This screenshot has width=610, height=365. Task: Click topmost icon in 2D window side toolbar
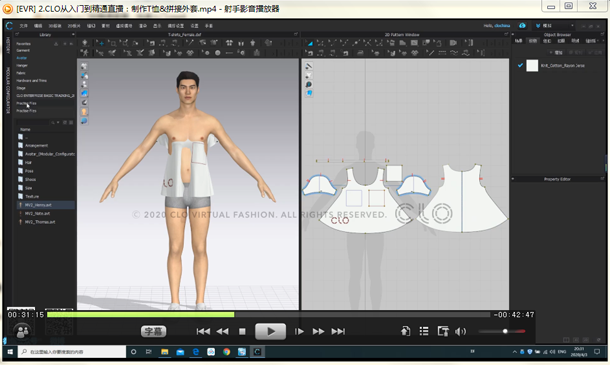[309, 66]
